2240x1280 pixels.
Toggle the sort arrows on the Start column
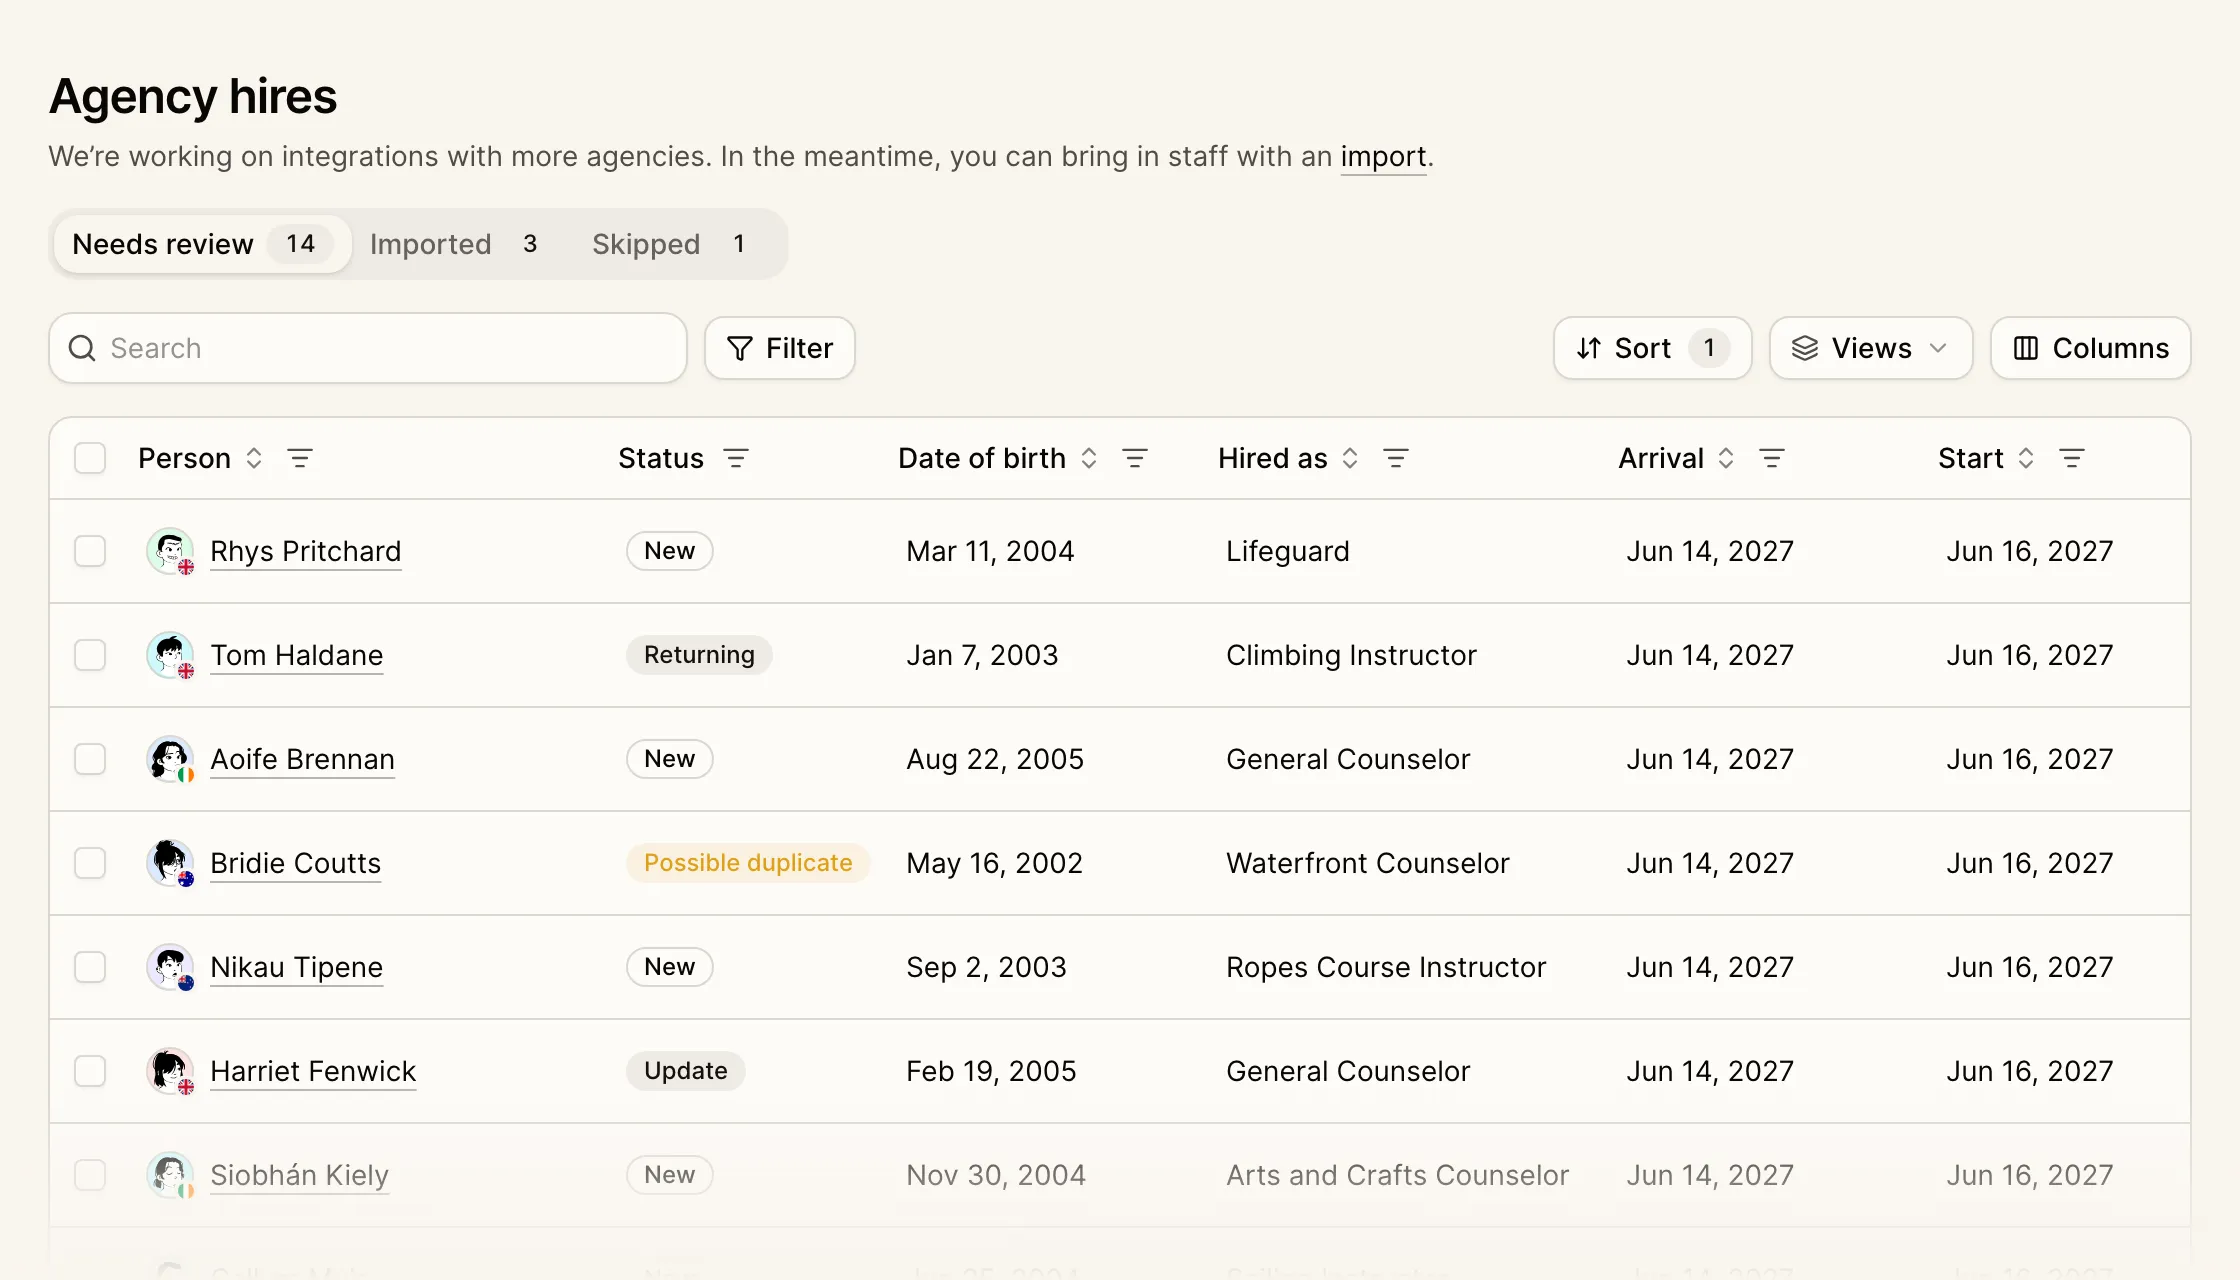[x=2026, y=458]
